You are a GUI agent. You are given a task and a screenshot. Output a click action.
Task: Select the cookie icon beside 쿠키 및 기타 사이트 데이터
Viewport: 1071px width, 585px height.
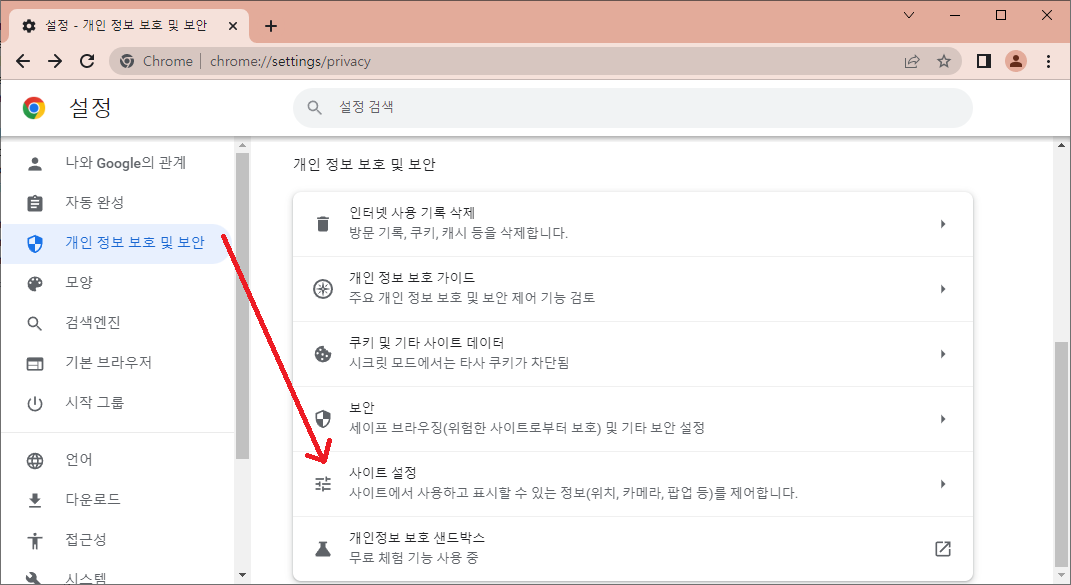[322, 353]
